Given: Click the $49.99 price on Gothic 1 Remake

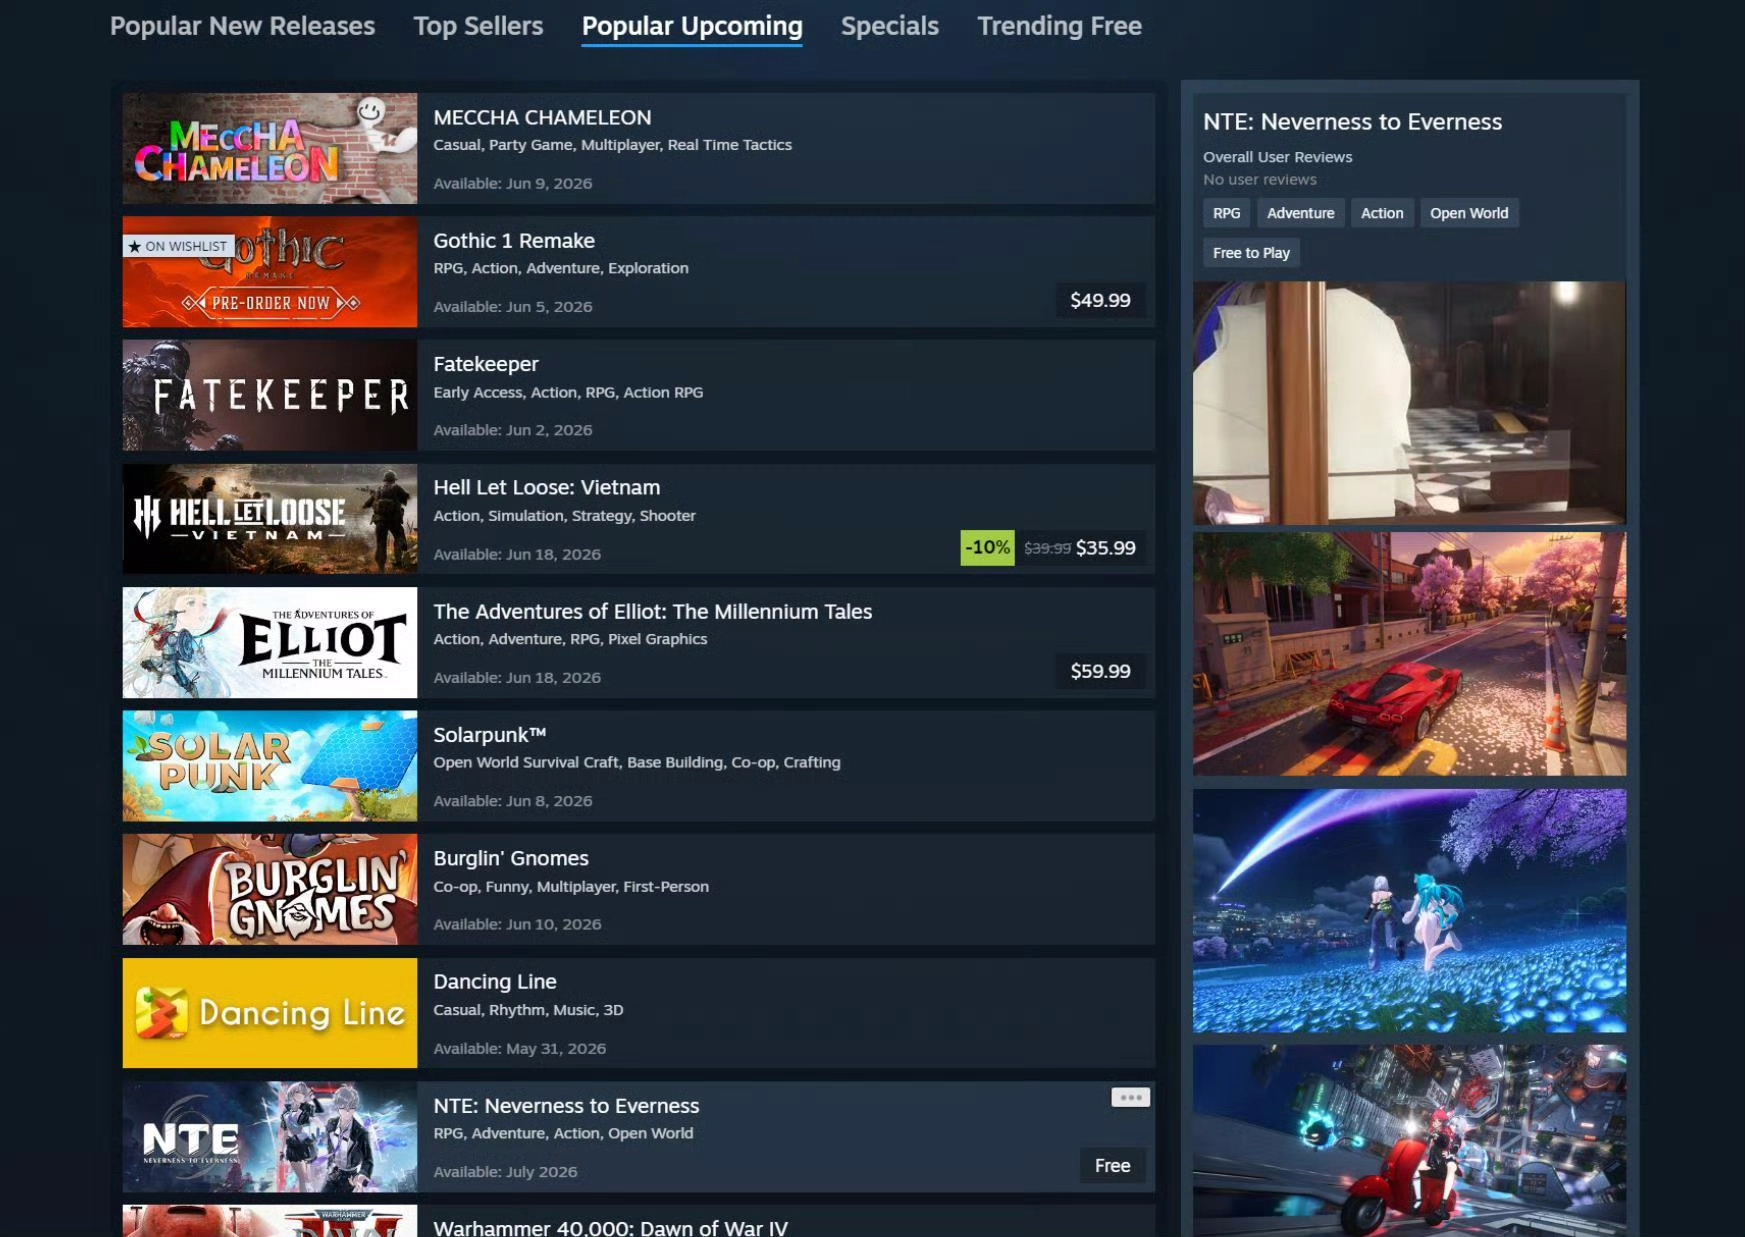Looking at the screenshot, I should click(x=1100, y=300).
